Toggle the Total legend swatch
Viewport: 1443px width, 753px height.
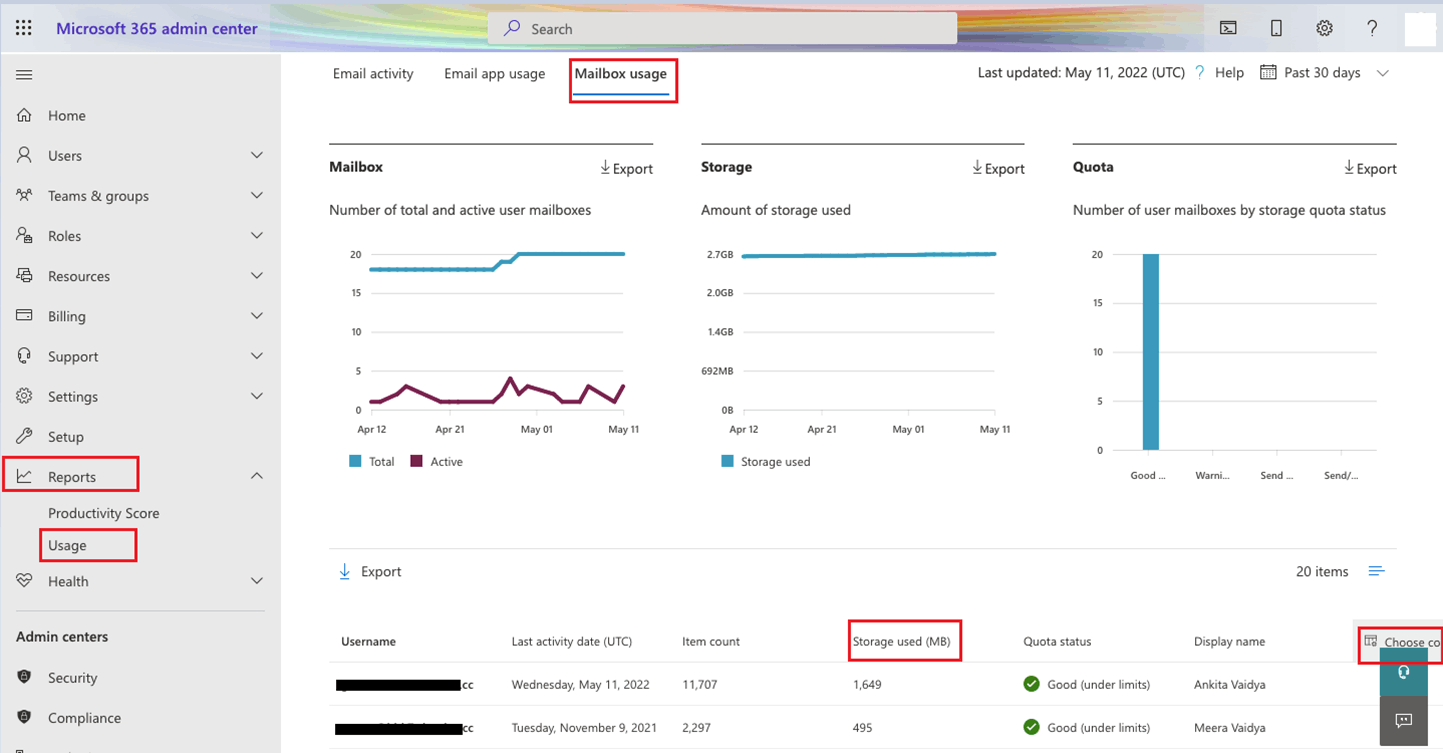[355, 462]
